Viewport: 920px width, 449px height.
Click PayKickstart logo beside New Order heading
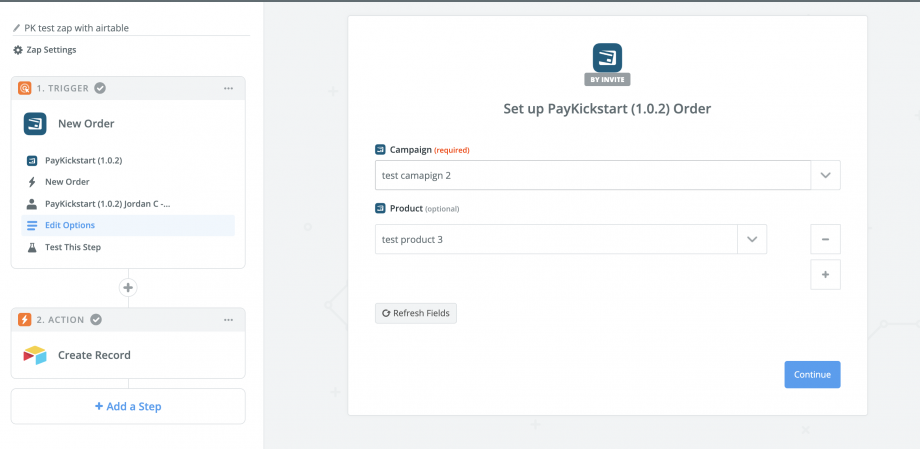pos(35,124)
